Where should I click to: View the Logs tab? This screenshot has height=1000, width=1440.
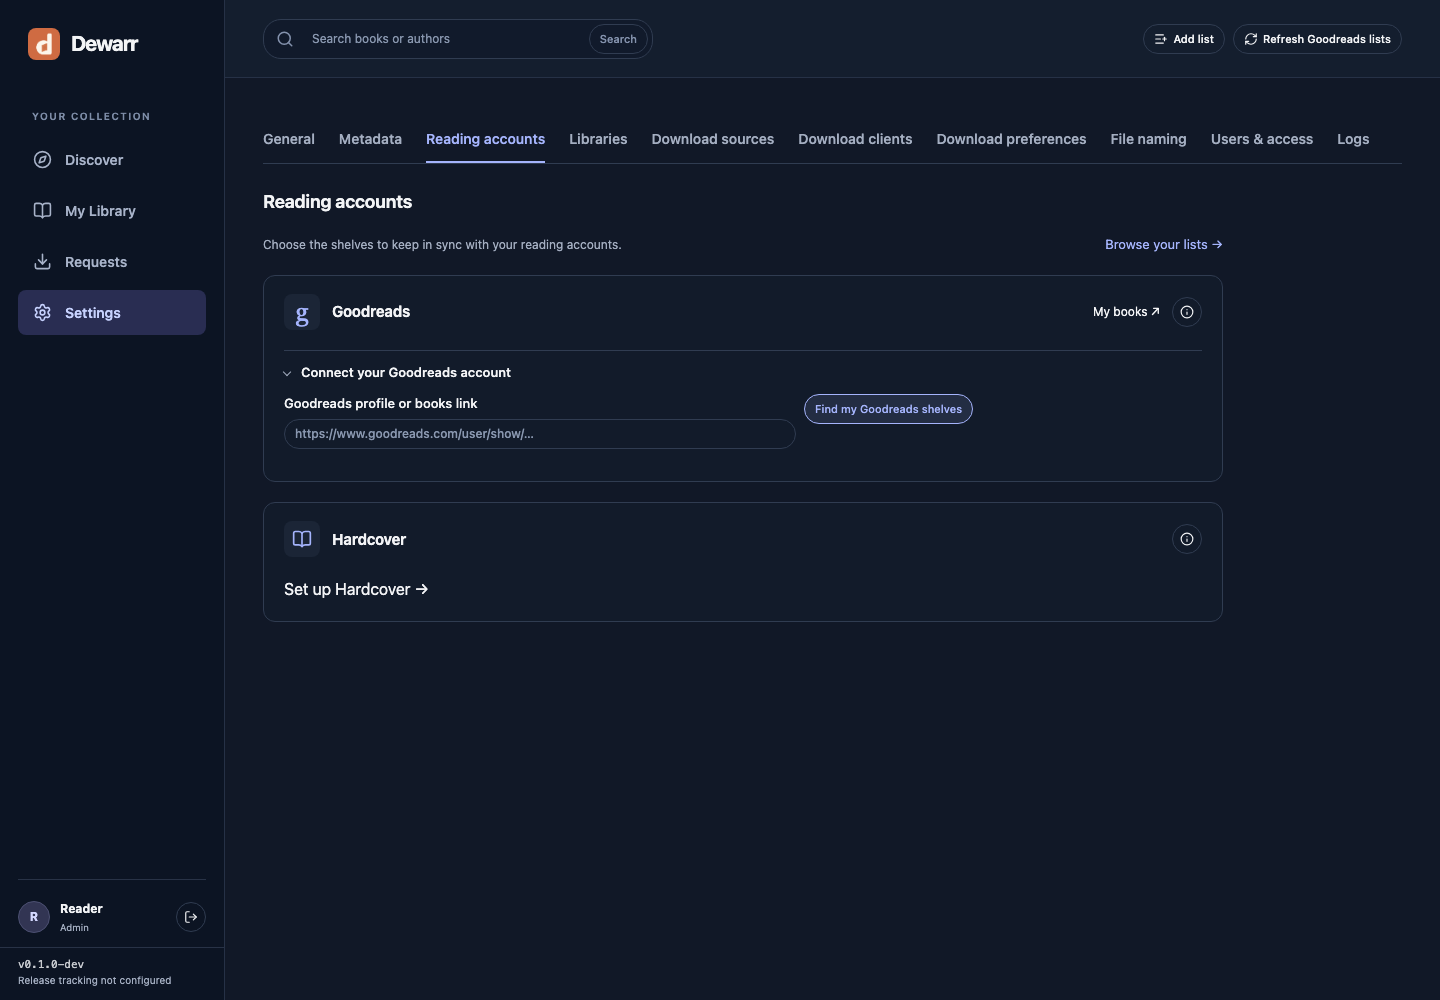coord(1353,140)
